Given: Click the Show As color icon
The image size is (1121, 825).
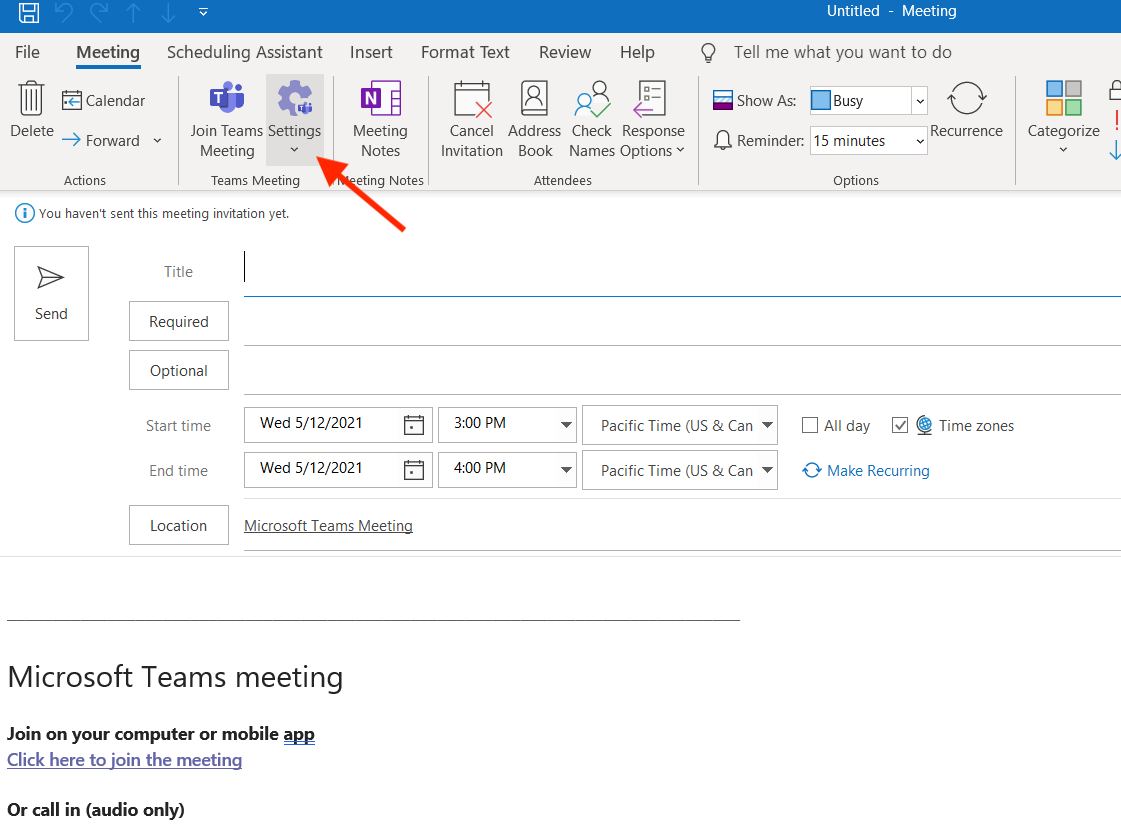Looking at the screenshot, I should (x=723, y=100).
